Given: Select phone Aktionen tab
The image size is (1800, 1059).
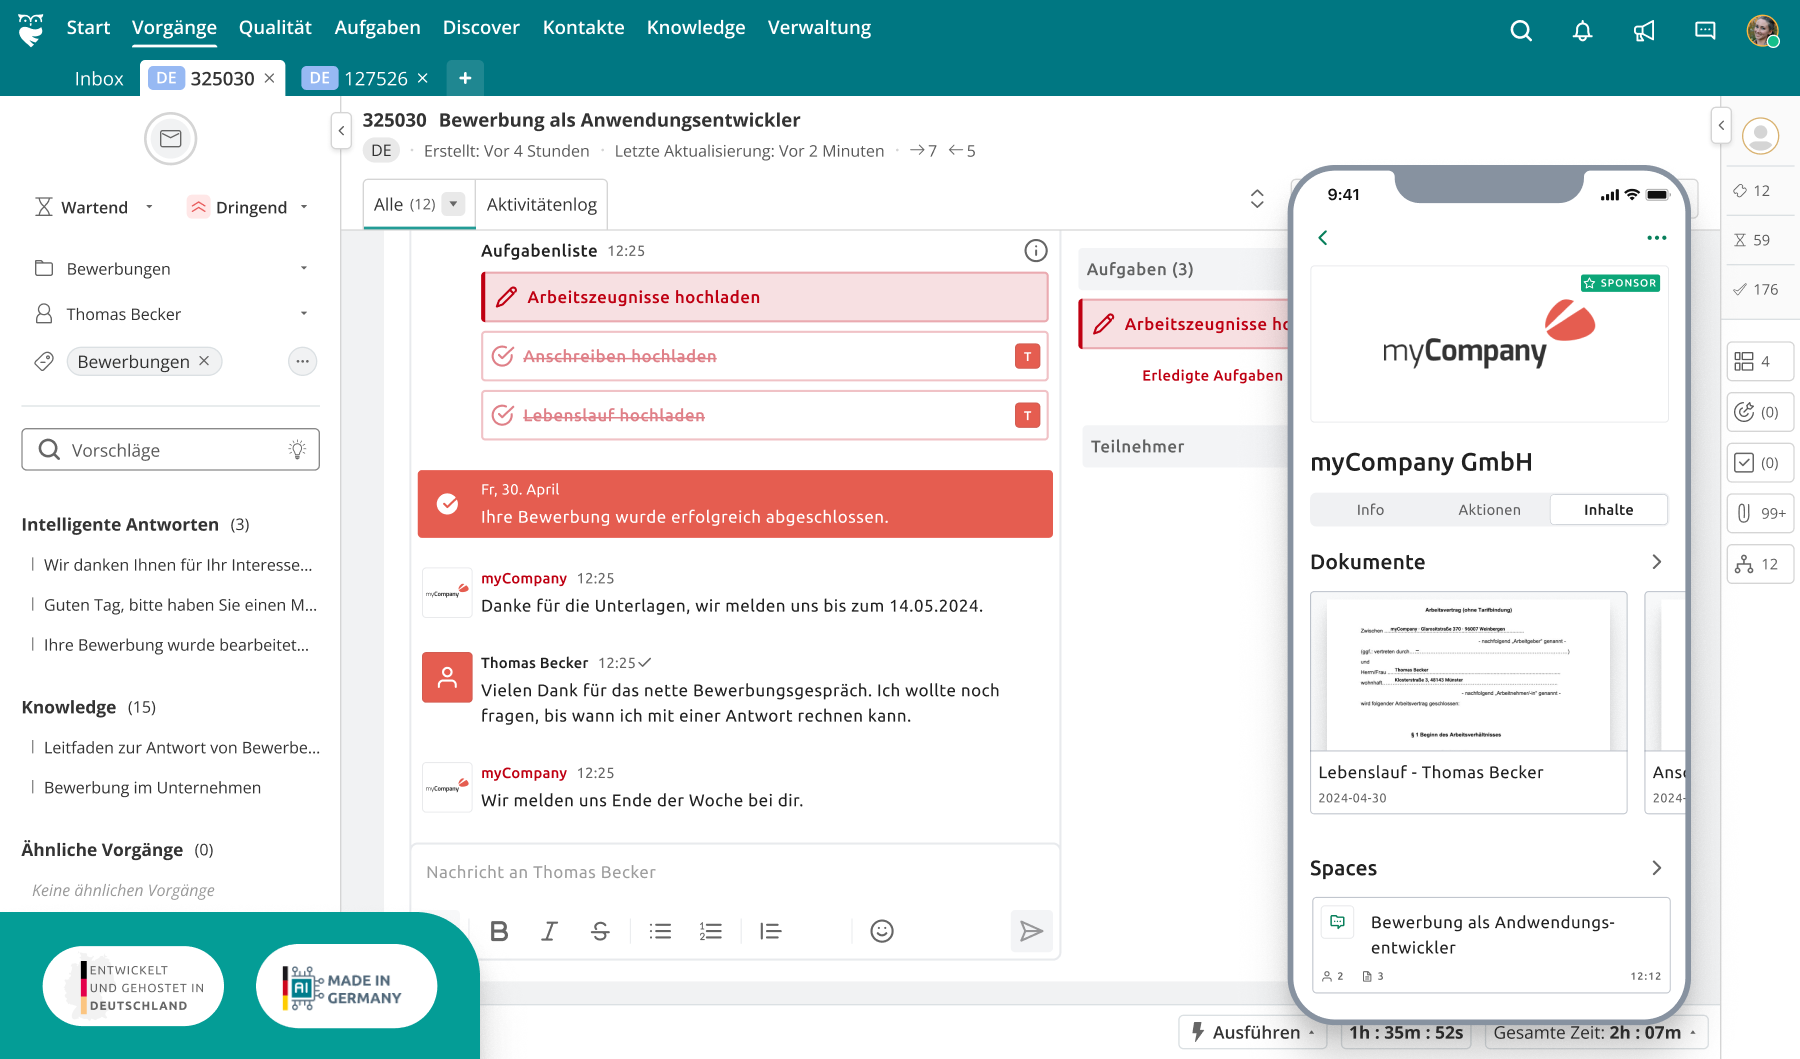Looking at the screenshot, I should click(x=1489, y=510).
